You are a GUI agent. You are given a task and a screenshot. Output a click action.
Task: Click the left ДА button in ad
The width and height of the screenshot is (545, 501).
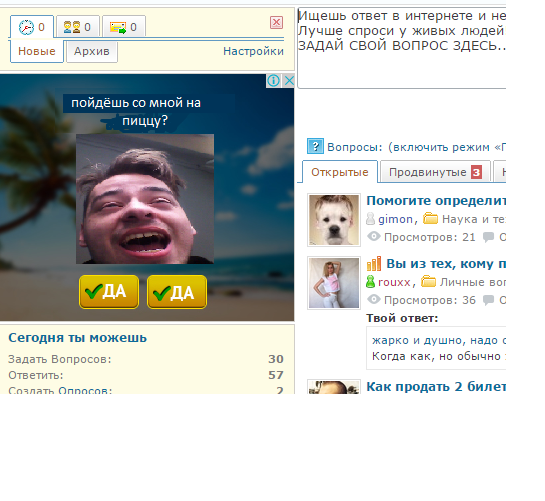click(109, 292)
